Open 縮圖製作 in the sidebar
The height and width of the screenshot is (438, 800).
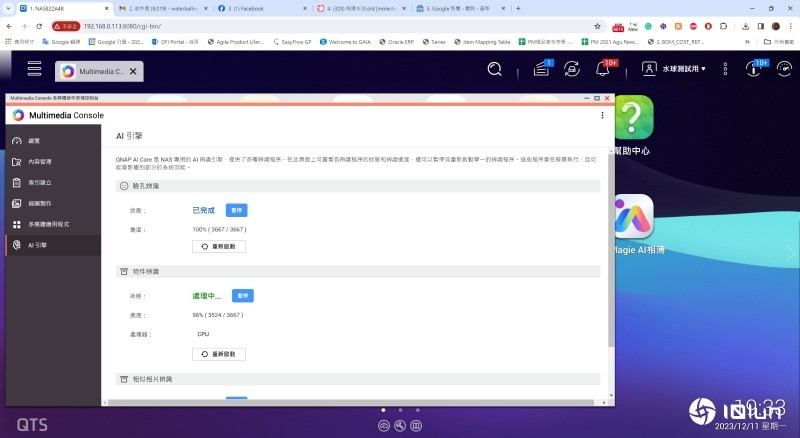[x=39, y=203]
